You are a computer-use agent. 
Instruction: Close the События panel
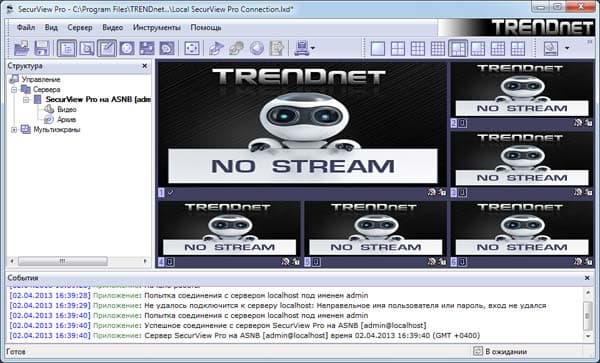587,278
